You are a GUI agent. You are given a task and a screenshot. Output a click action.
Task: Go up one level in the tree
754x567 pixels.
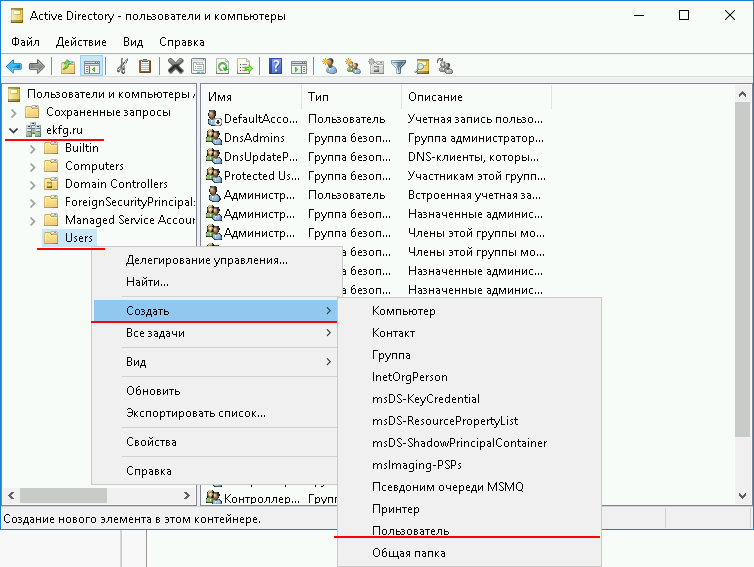68,66
